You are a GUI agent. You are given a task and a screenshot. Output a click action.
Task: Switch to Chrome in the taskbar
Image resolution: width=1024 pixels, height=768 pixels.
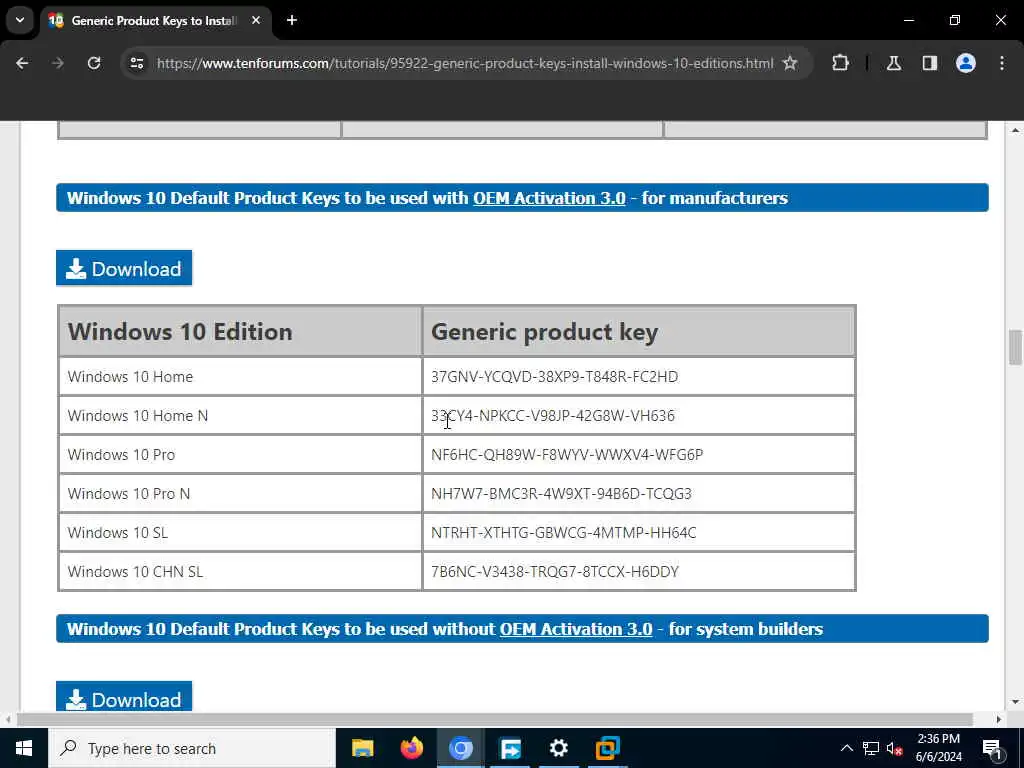(460, 748)
